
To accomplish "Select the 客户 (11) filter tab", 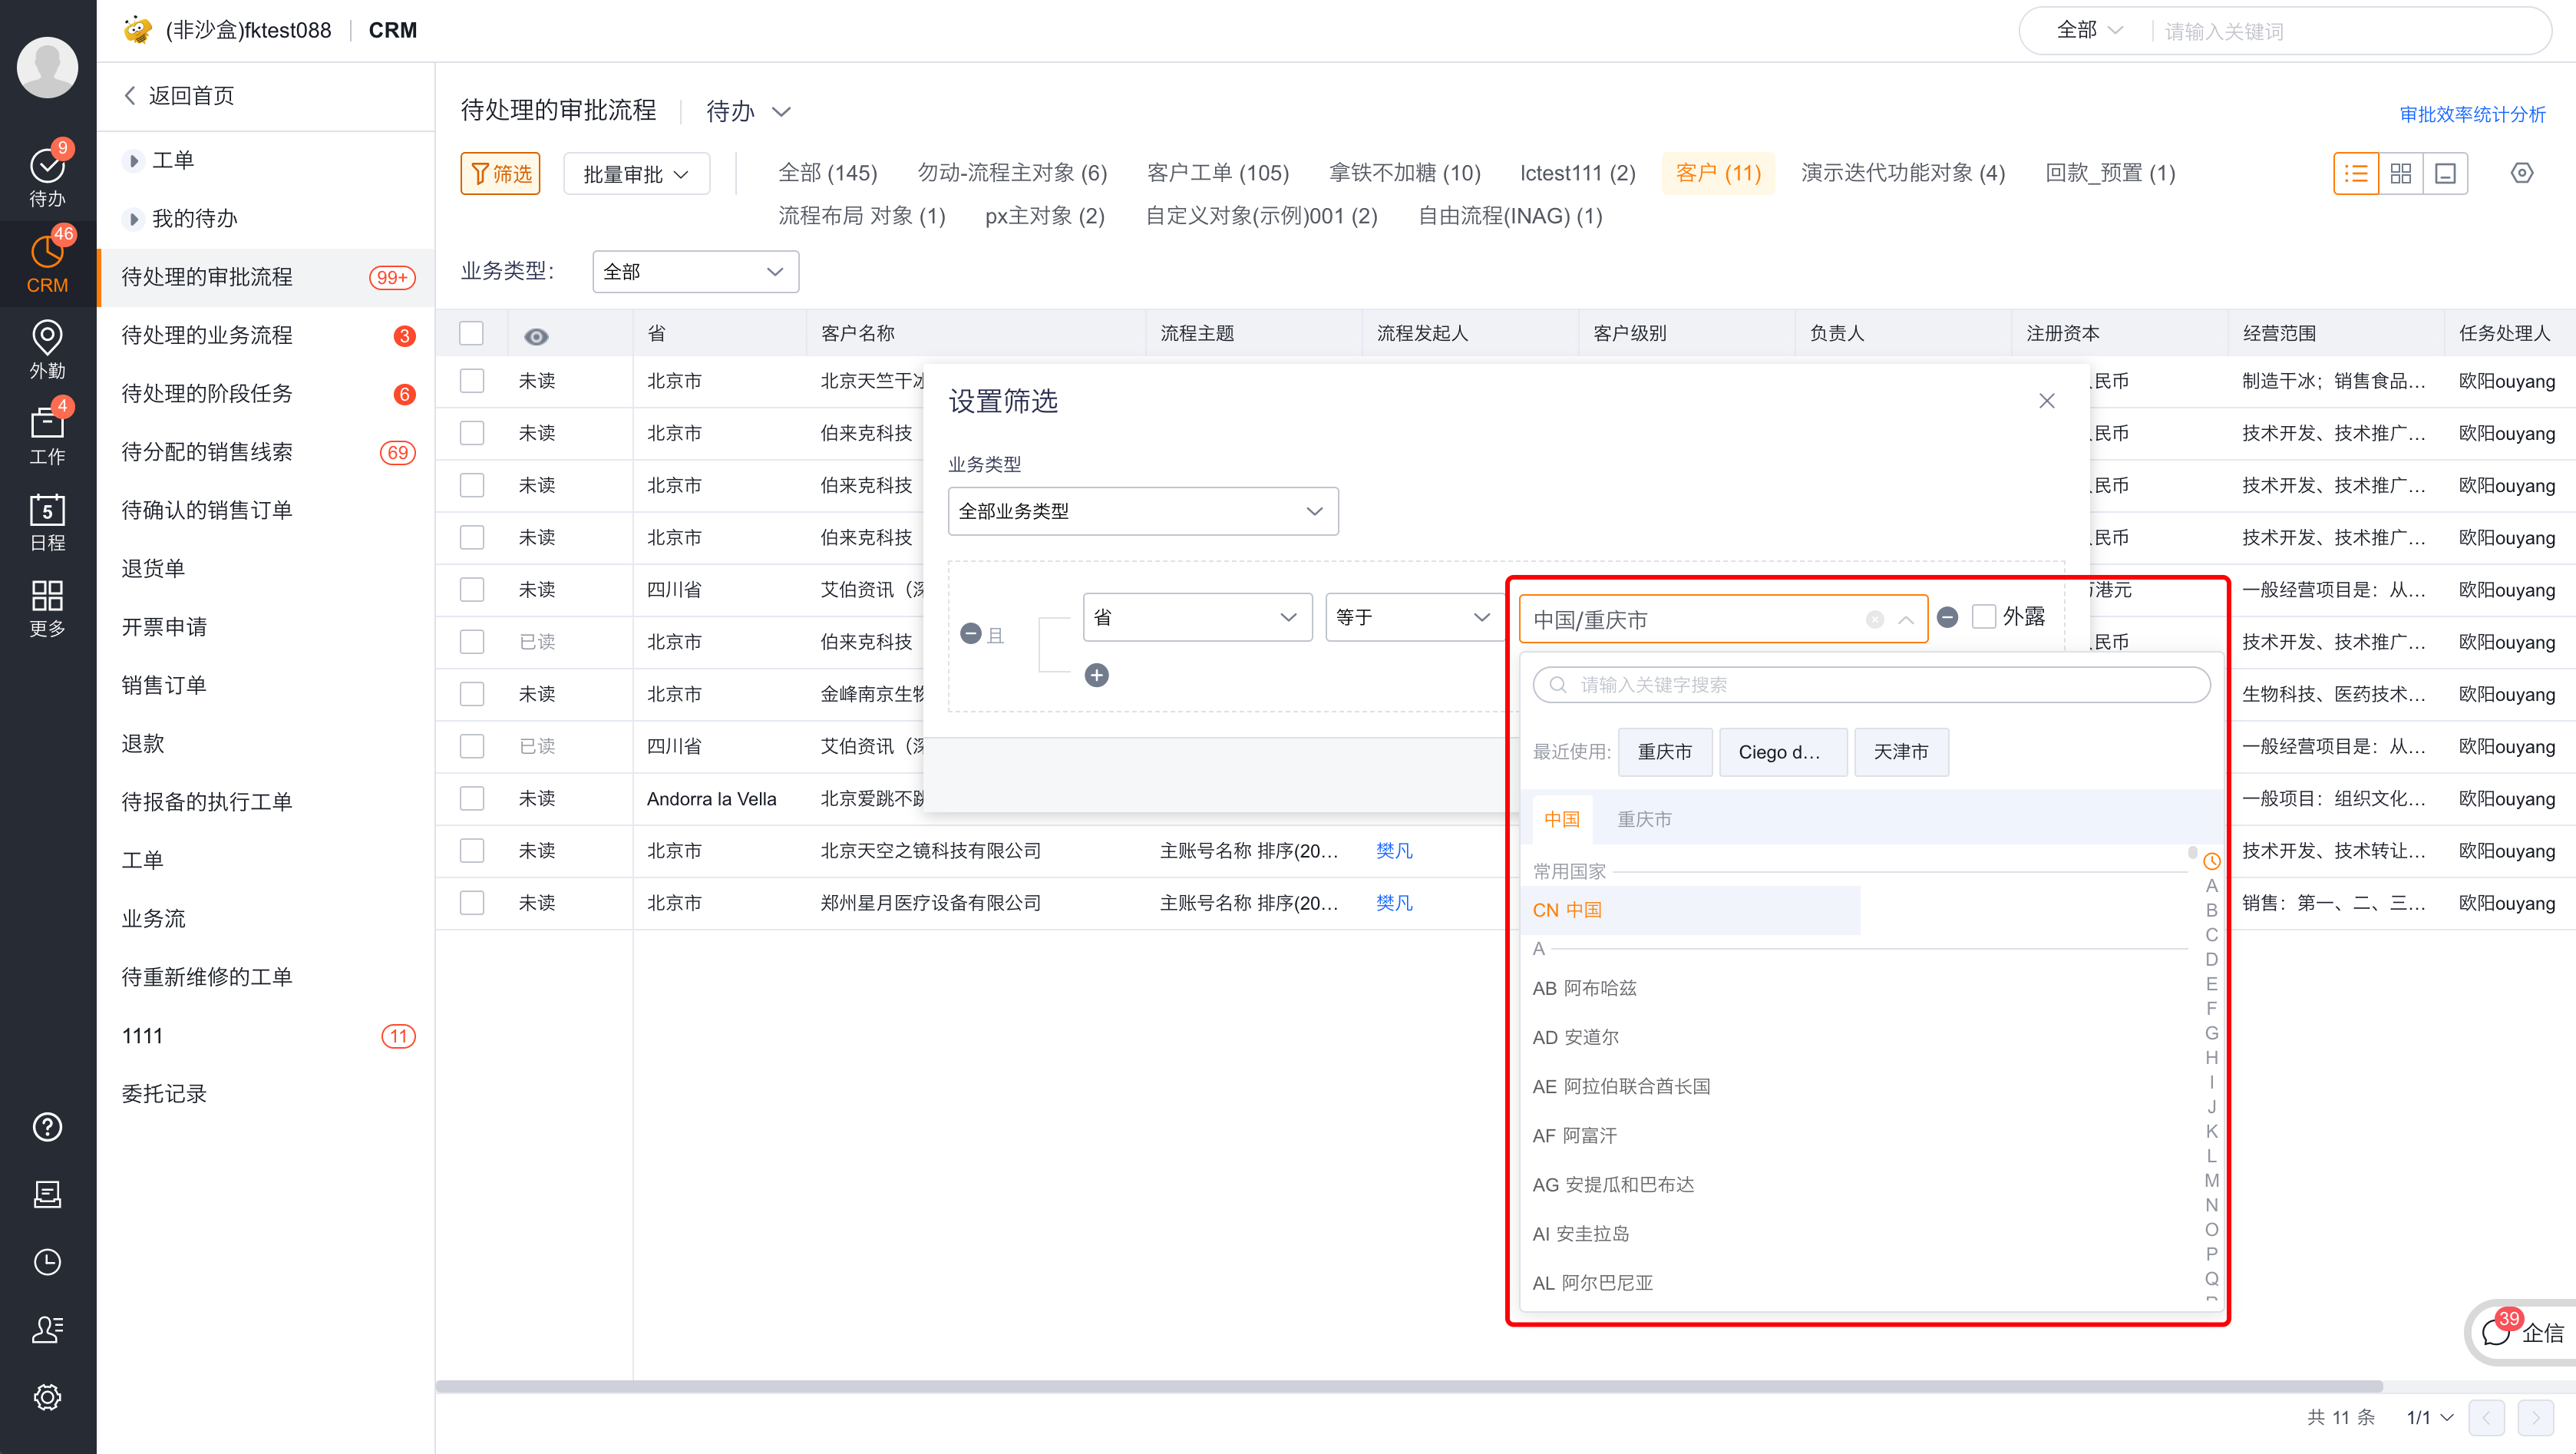I will point(1718,173).
